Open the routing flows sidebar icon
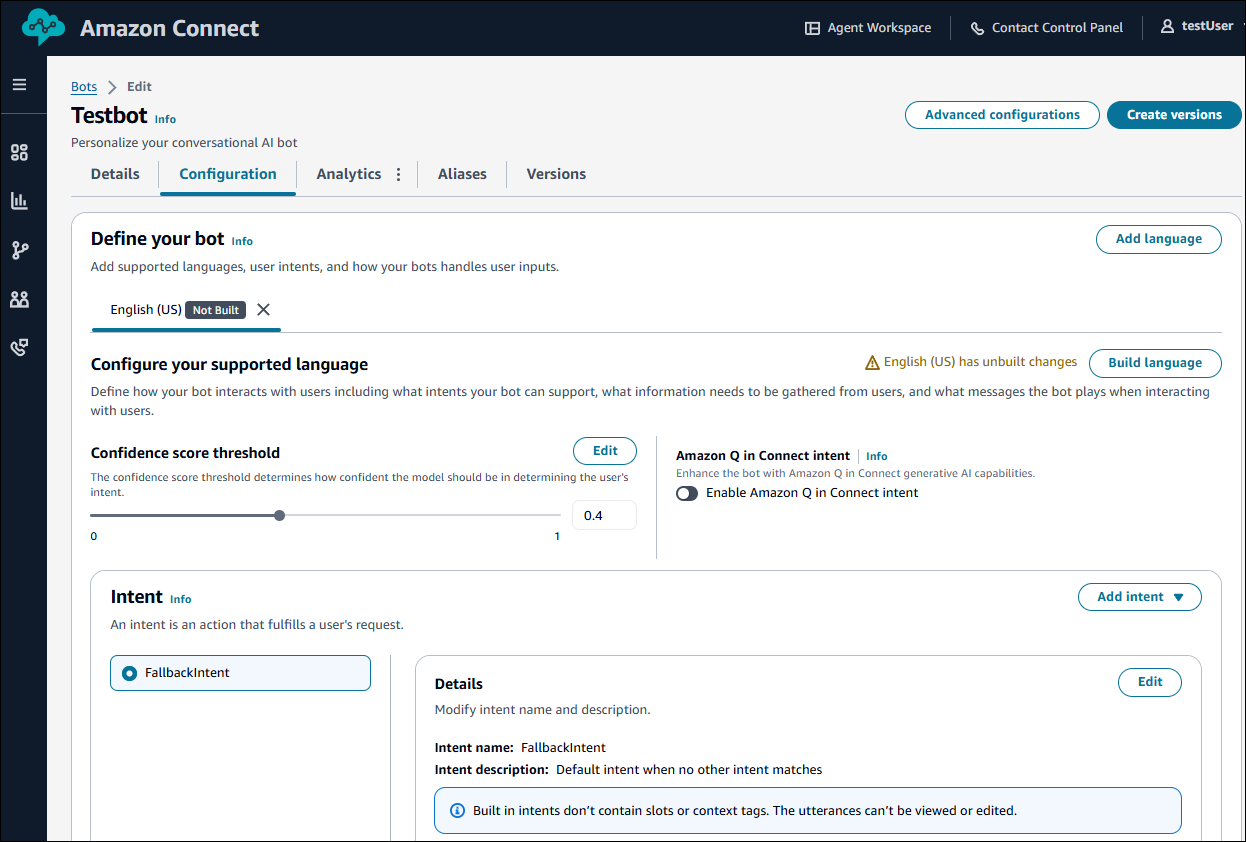This screenshot has width=1246, height=842. click(x=19, y=250)
